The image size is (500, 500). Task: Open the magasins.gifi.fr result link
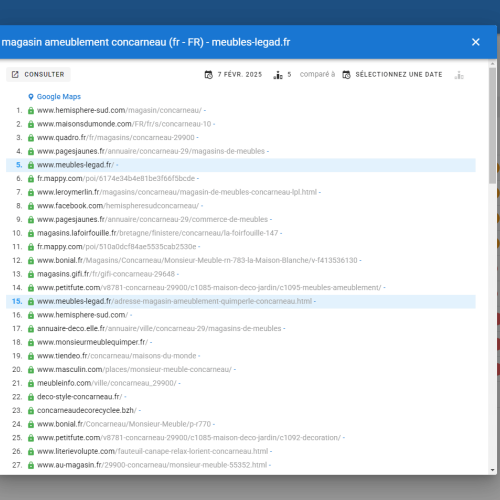tap(106, 274)
